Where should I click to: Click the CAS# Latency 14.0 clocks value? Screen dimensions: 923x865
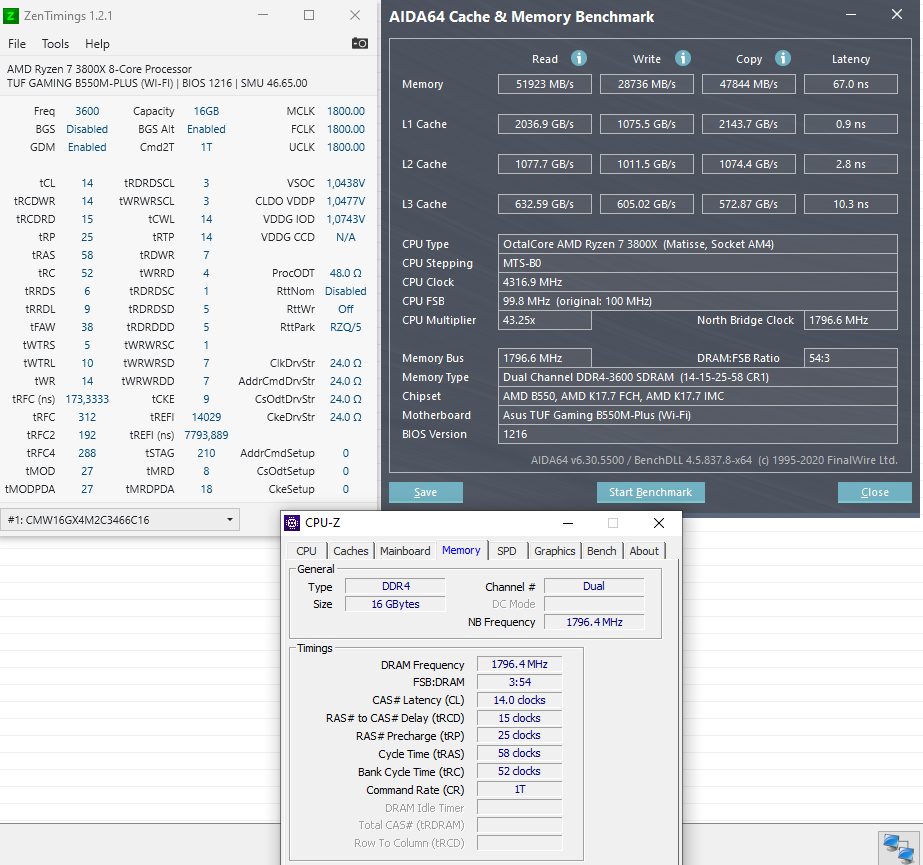pos(519,700)
